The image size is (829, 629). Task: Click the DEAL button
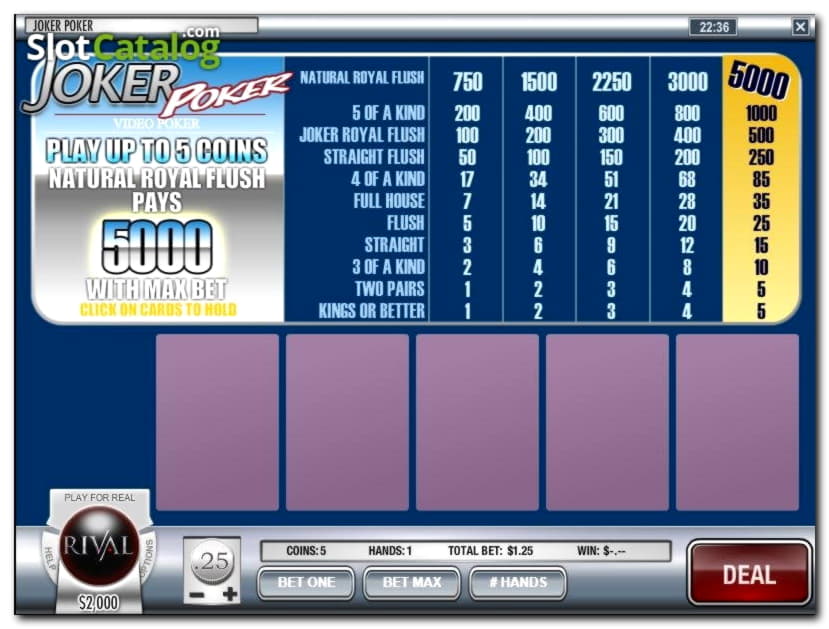(749, 574)
